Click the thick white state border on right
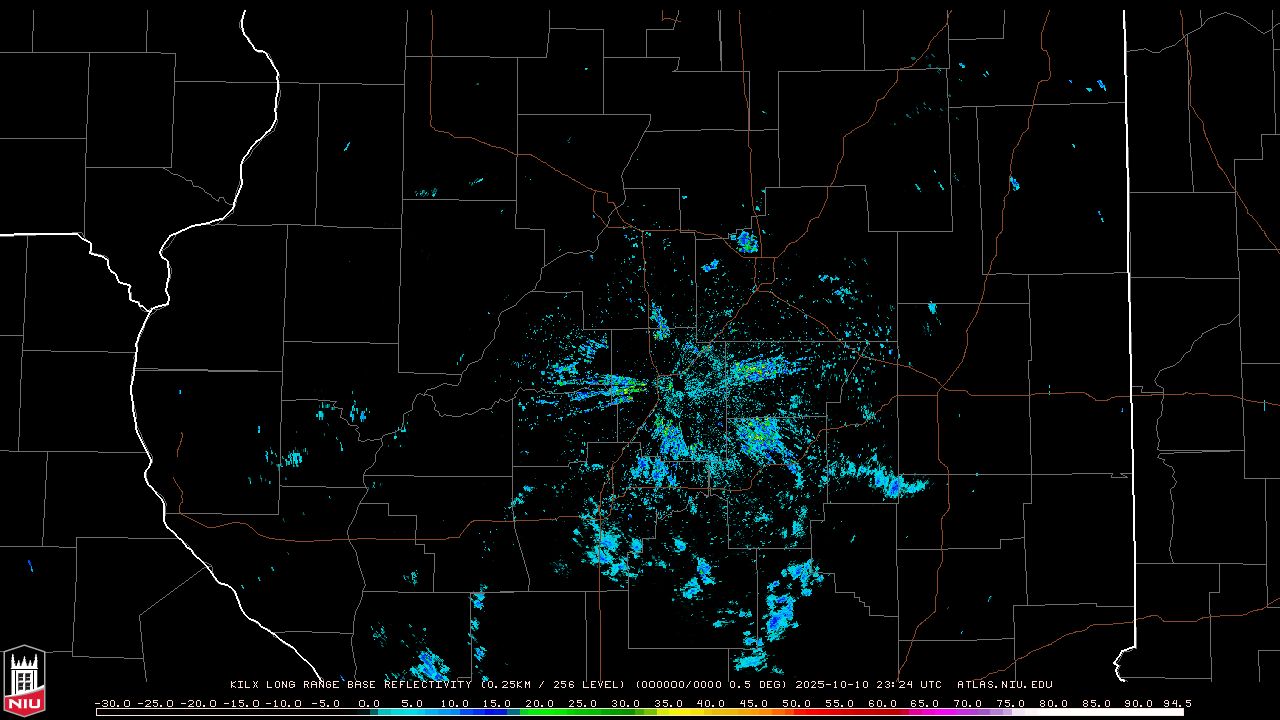Screen dimensions: 1280x720 (x=1128, y=300)
